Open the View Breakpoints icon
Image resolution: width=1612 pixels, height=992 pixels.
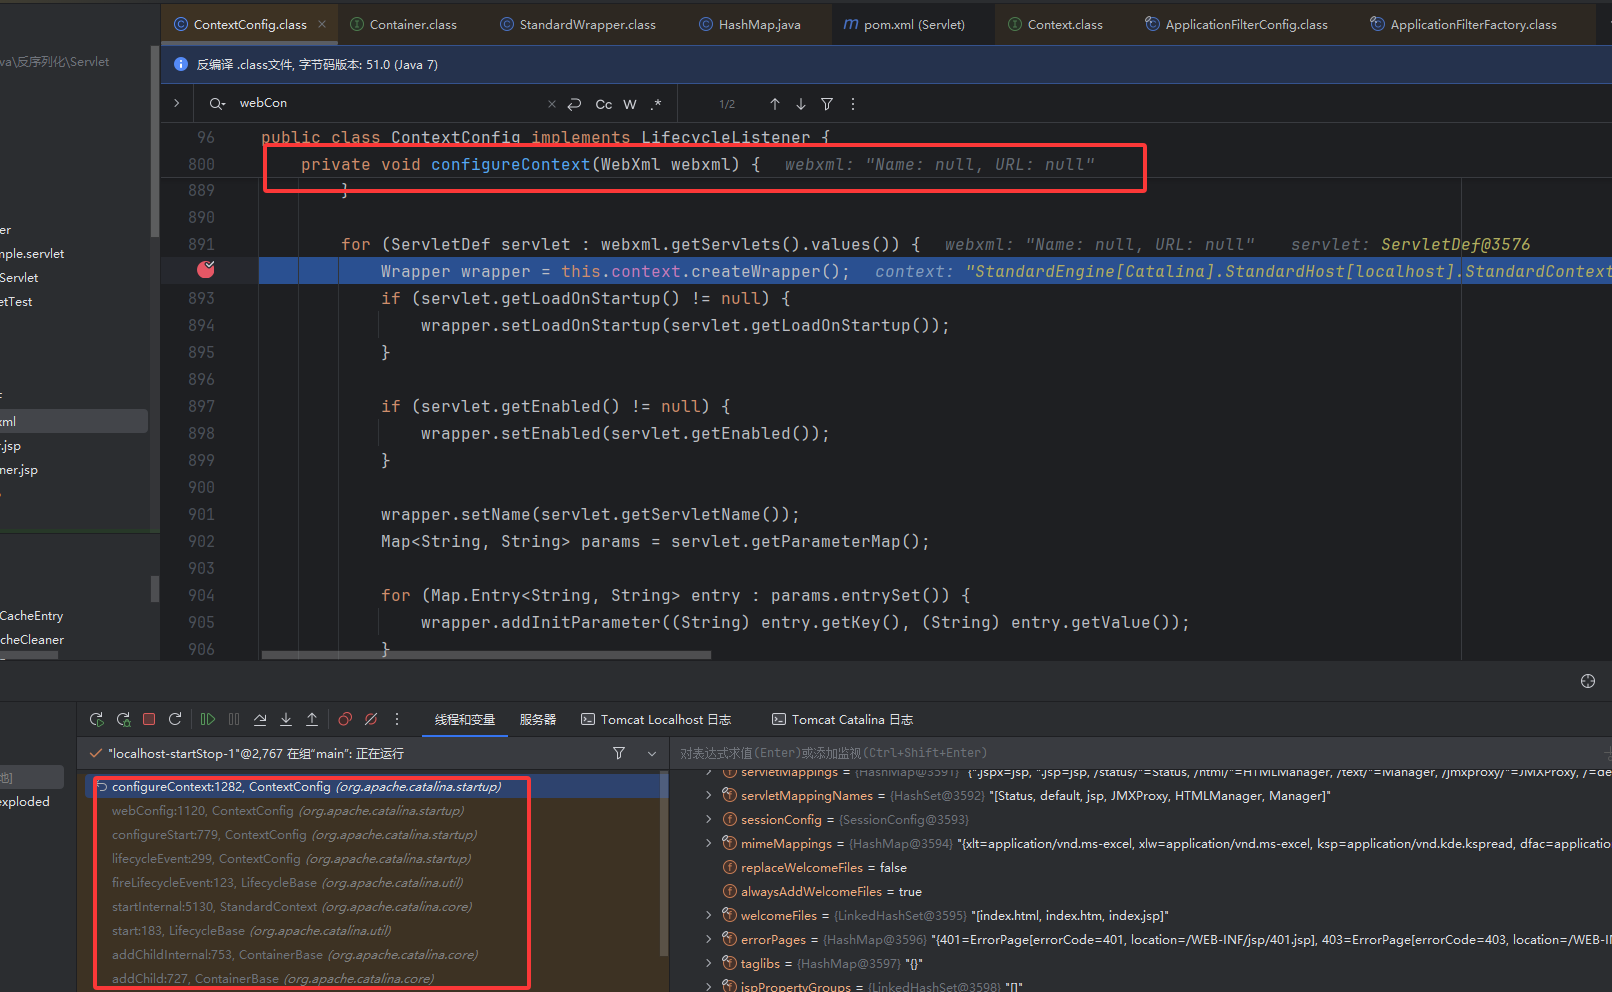coord(345,719)
